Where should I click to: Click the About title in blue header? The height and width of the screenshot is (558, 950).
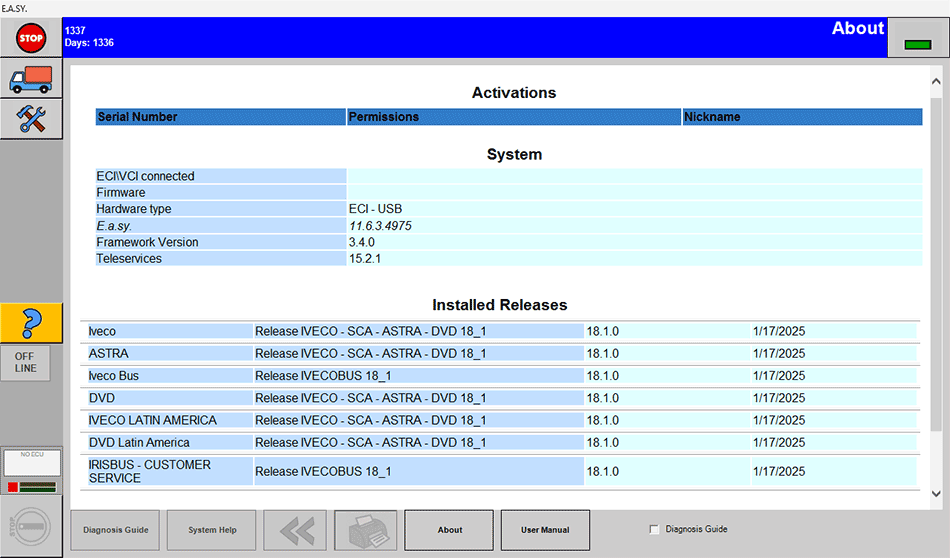[858, 28]
